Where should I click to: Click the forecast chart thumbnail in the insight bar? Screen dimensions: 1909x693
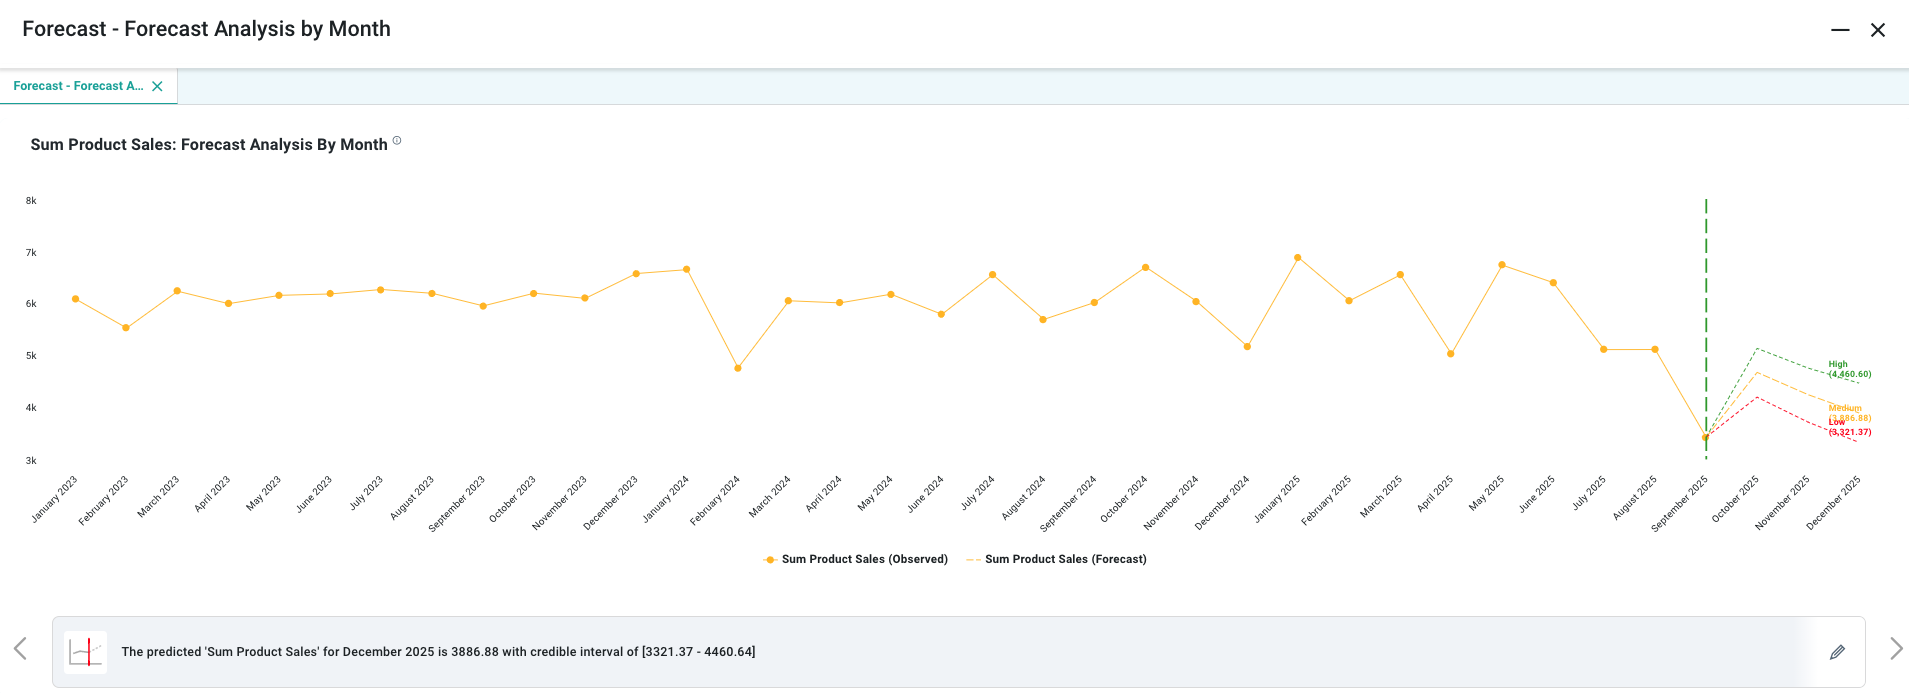pos(86,652)
